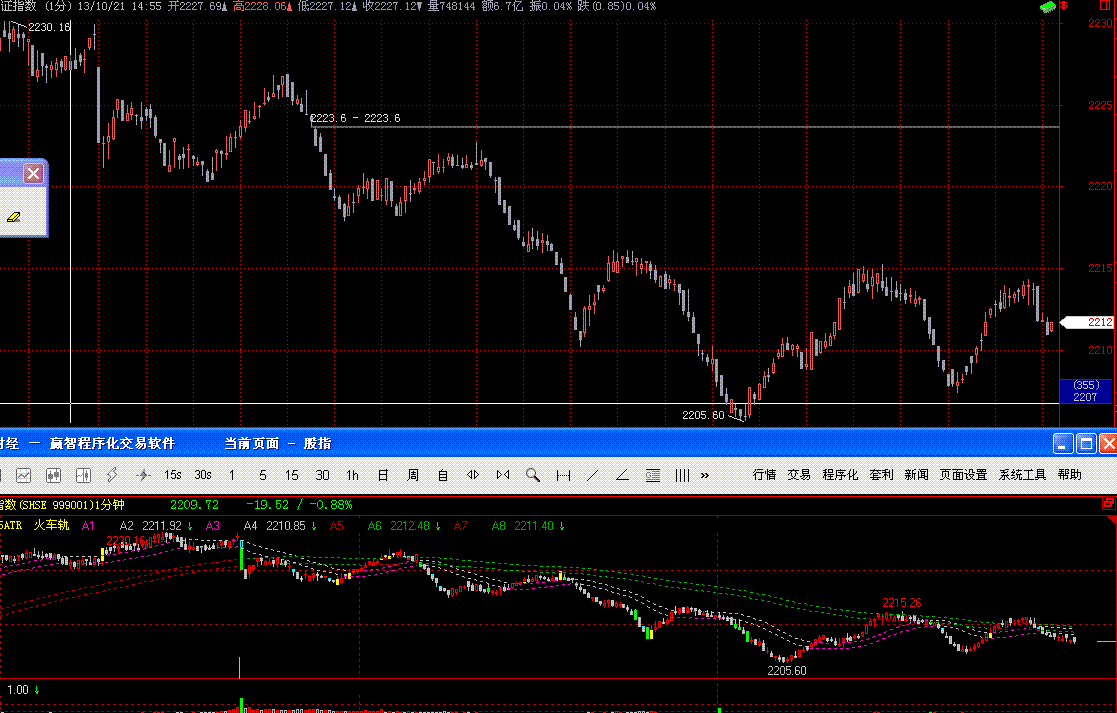The image size is (1117, 713).
Task: Open the 程序化 menu
Action: click(x=840, y=475)
